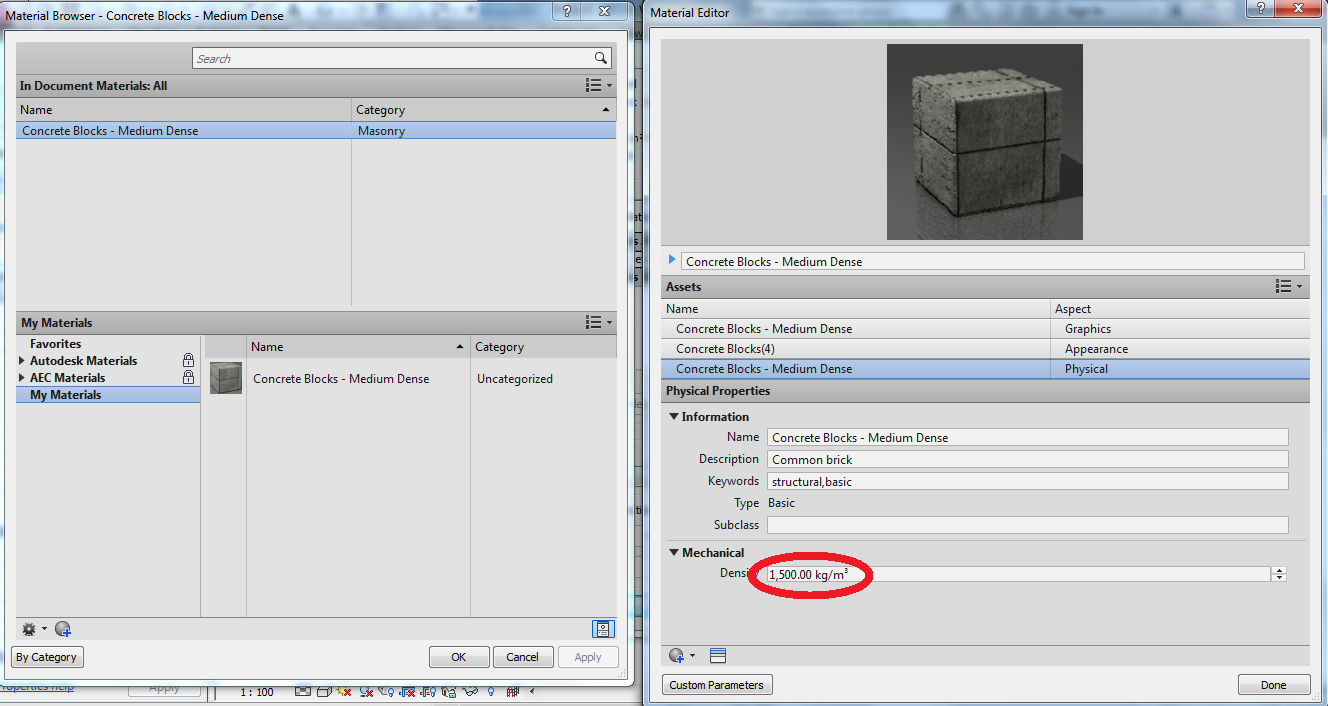Click the Properties help link behind the browser
Image resolution: width=1328 pixels, height=706 pixels.
(37, 687)
